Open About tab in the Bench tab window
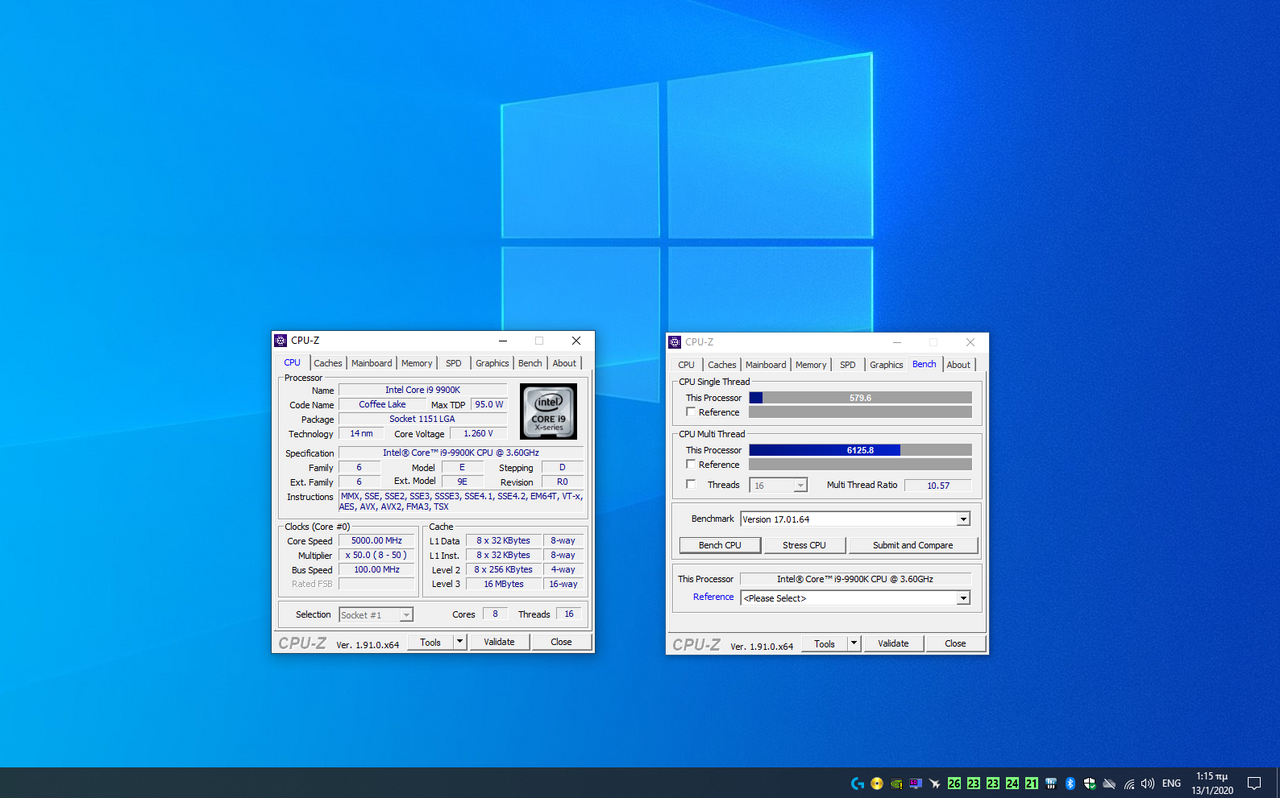 958,365
